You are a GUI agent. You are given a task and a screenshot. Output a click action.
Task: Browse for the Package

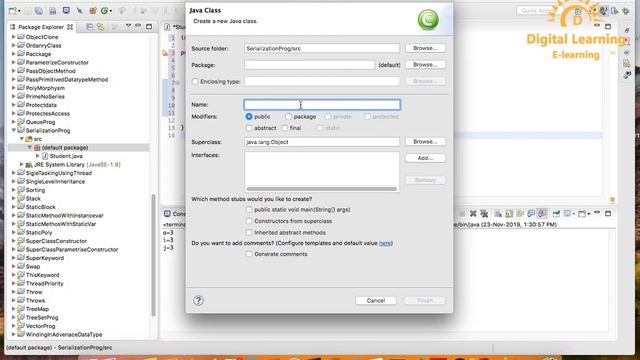tap(425, 65)
